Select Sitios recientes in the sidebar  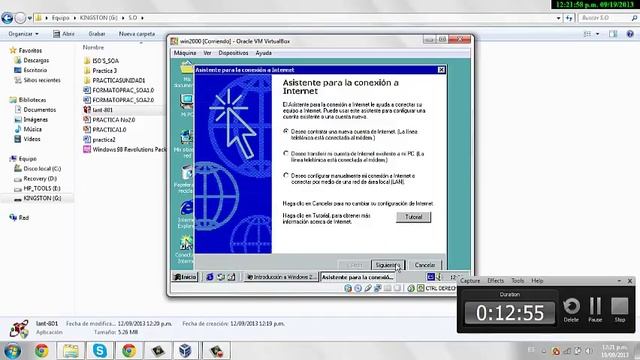(x=42, y=80)
